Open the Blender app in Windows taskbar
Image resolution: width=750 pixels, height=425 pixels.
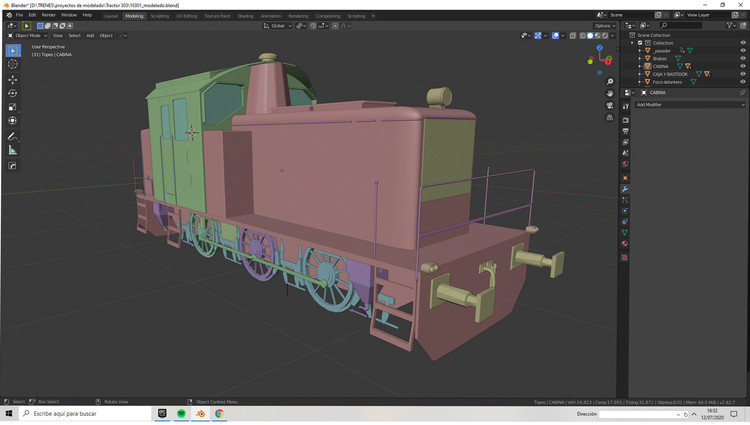point(200,414)
